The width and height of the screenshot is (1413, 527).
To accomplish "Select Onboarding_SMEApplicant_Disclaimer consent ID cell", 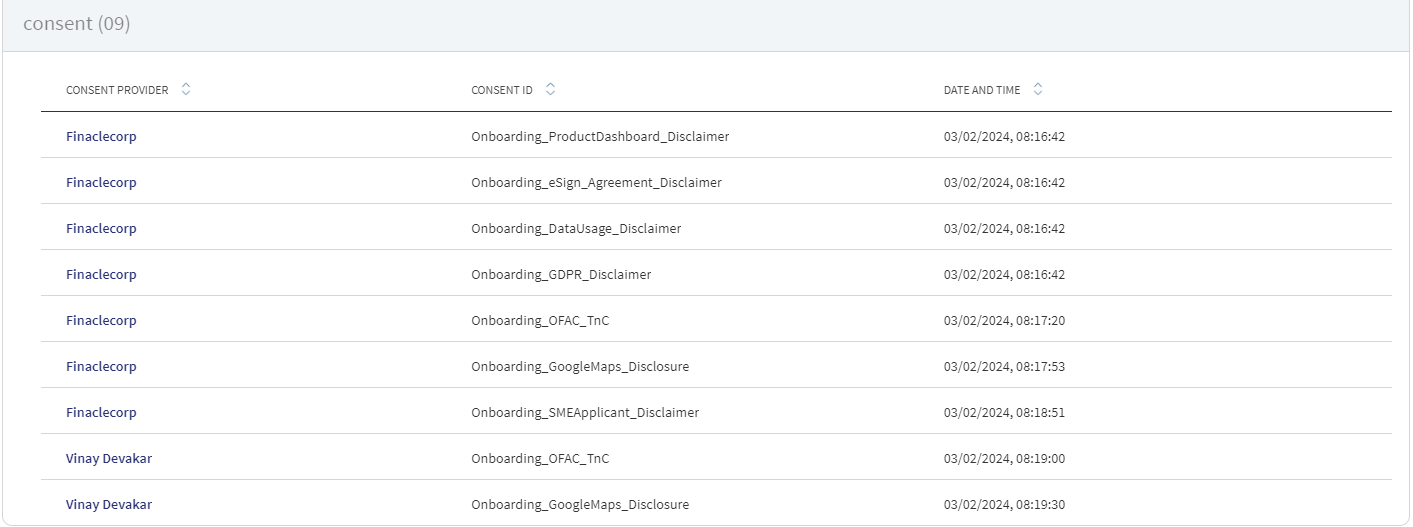I will click(585, 412).
